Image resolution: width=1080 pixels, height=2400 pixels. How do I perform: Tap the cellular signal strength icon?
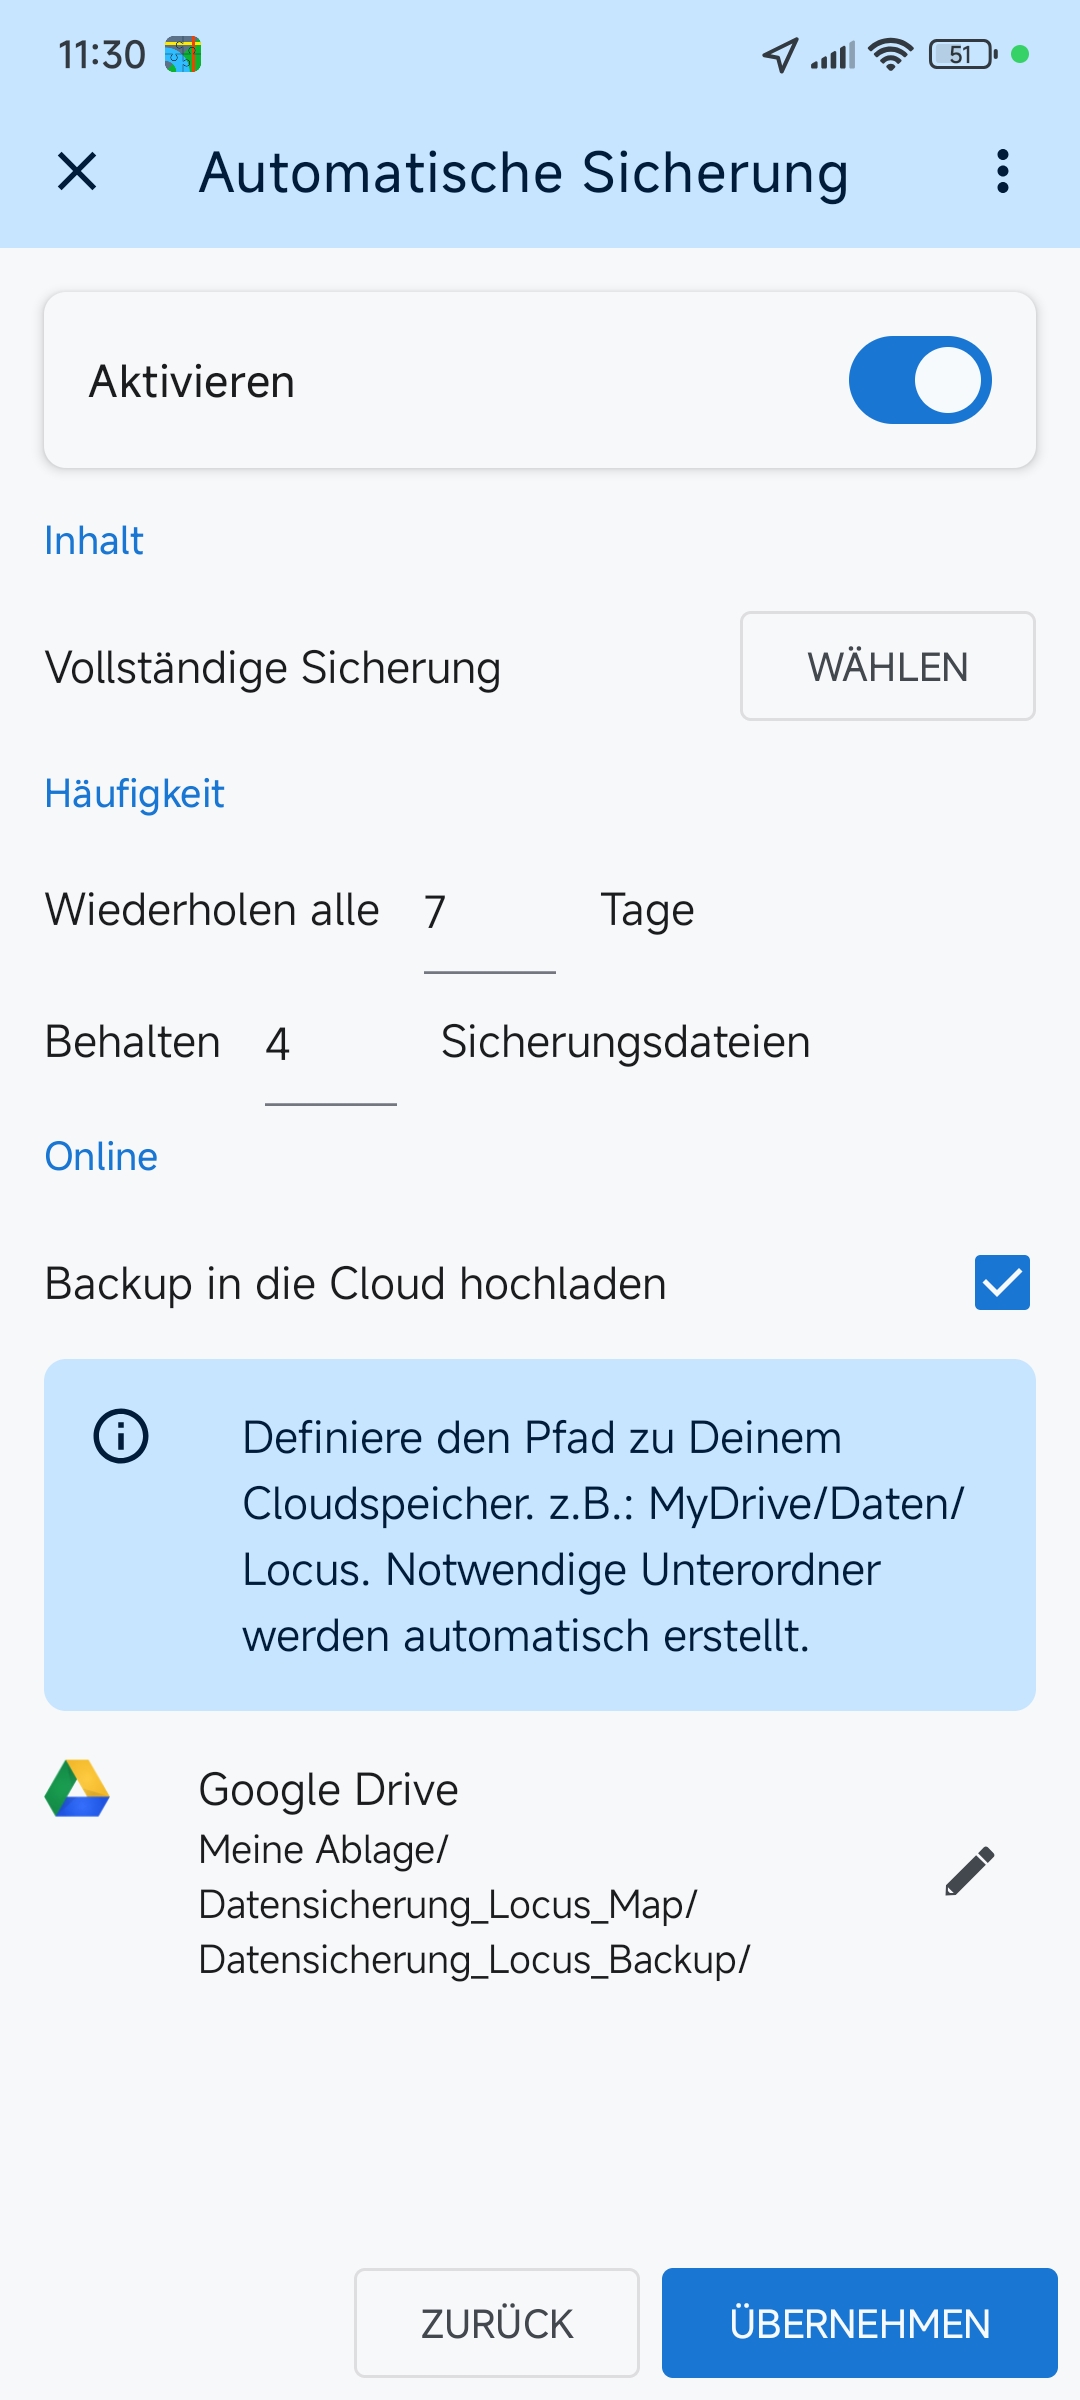pos(833,55)
